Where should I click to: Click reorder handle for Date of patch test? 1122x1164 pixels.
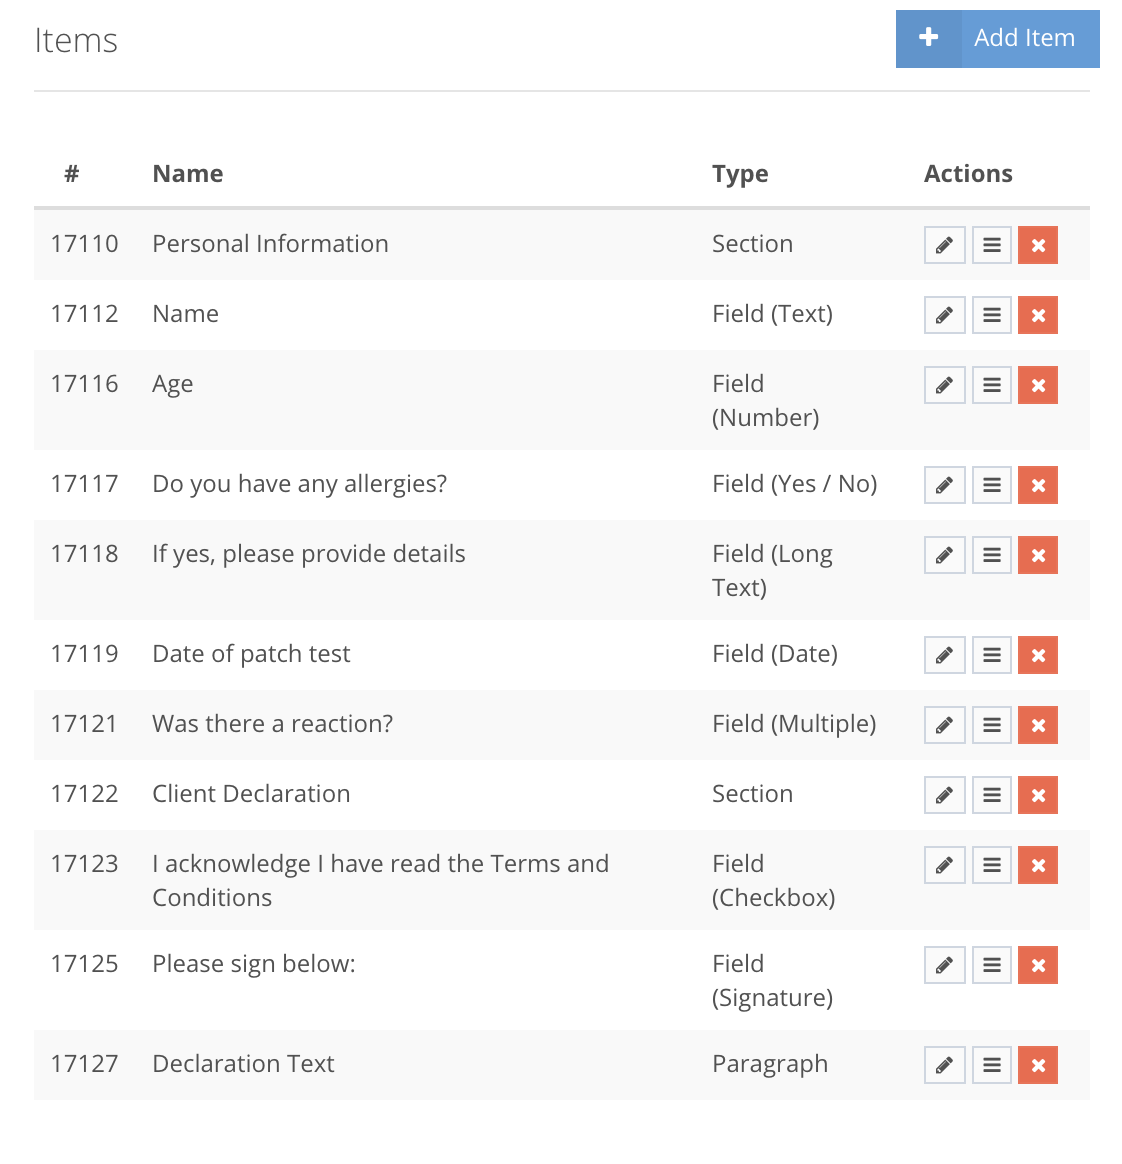992,655
